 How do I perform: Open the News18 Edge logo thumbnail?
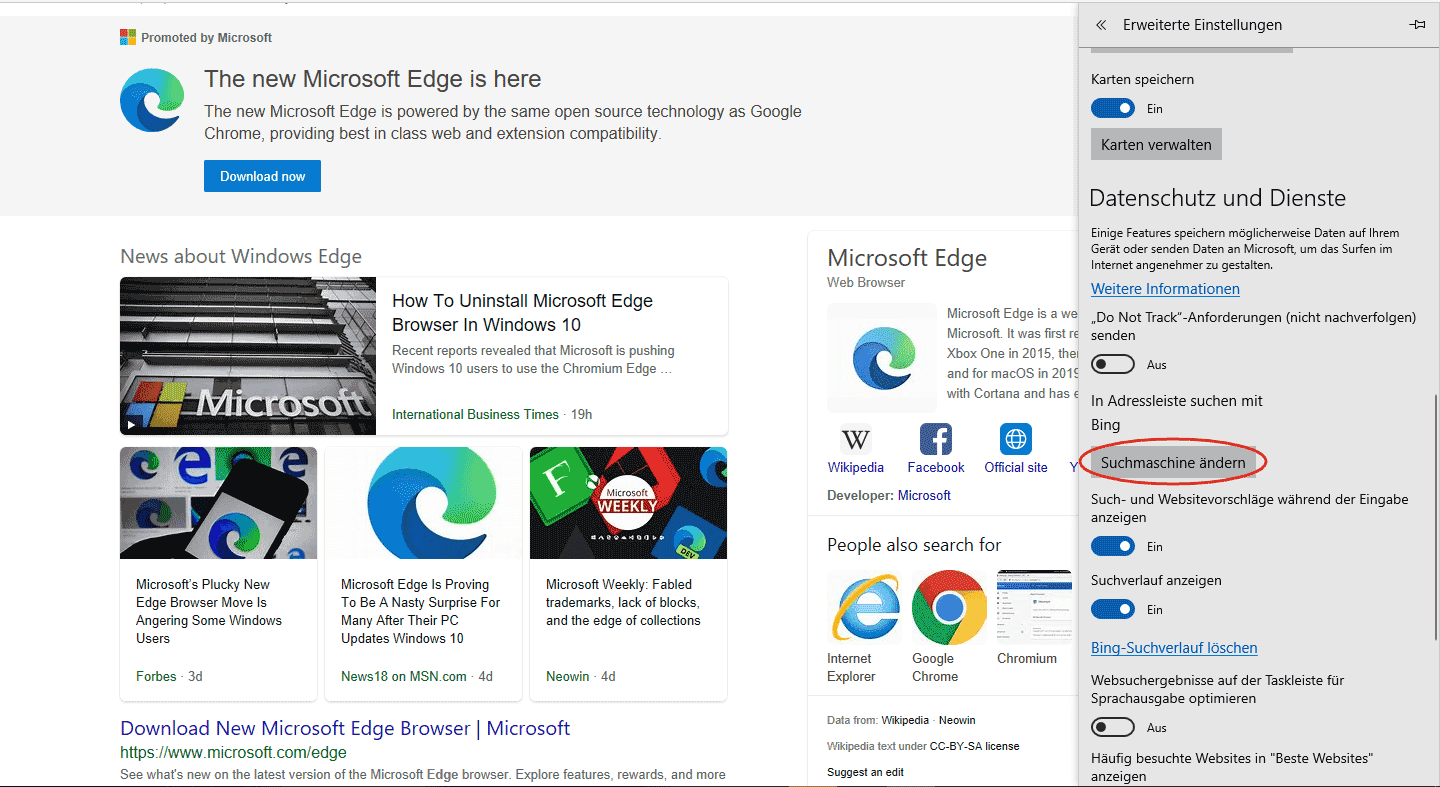tap(423, 503)
